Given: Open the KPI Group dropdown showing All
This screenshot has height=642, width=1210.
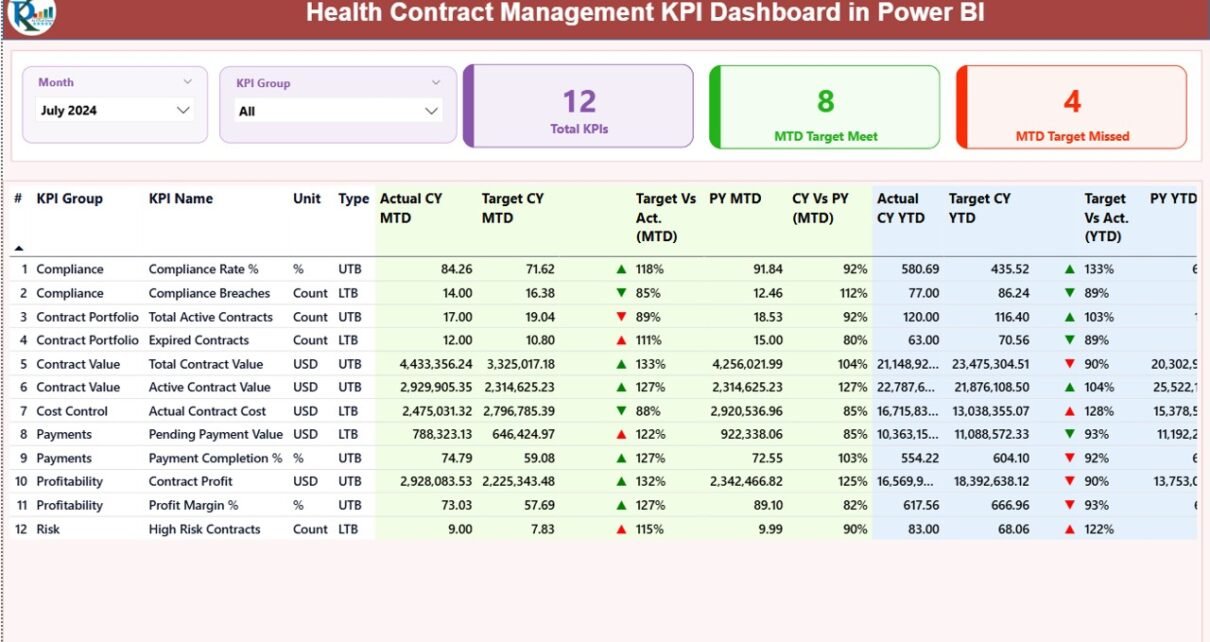Looking at the screenshot, I should point(431,111).
